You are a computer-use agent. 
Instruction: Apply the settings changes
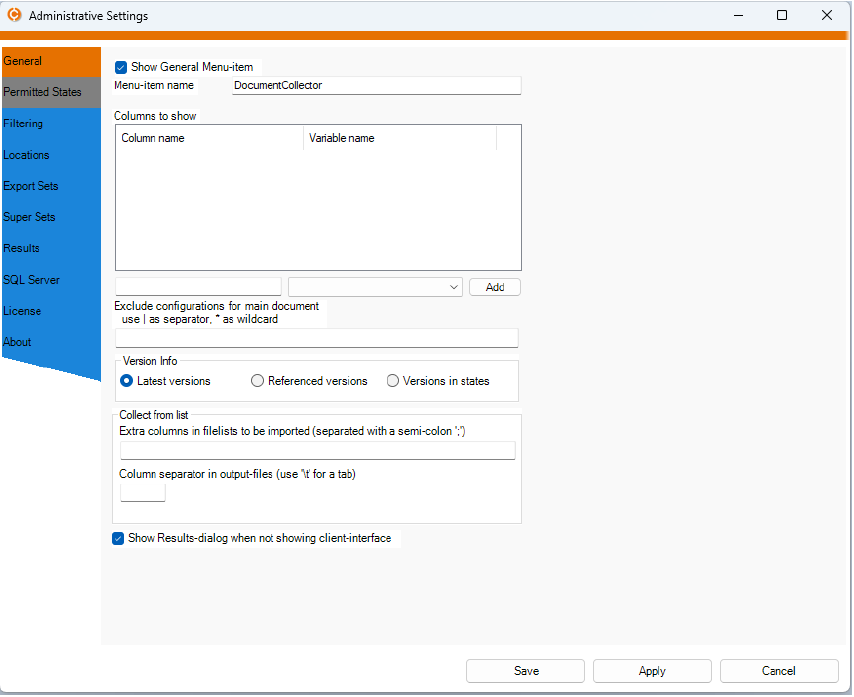pyautogui.click(x=652, y=671)
